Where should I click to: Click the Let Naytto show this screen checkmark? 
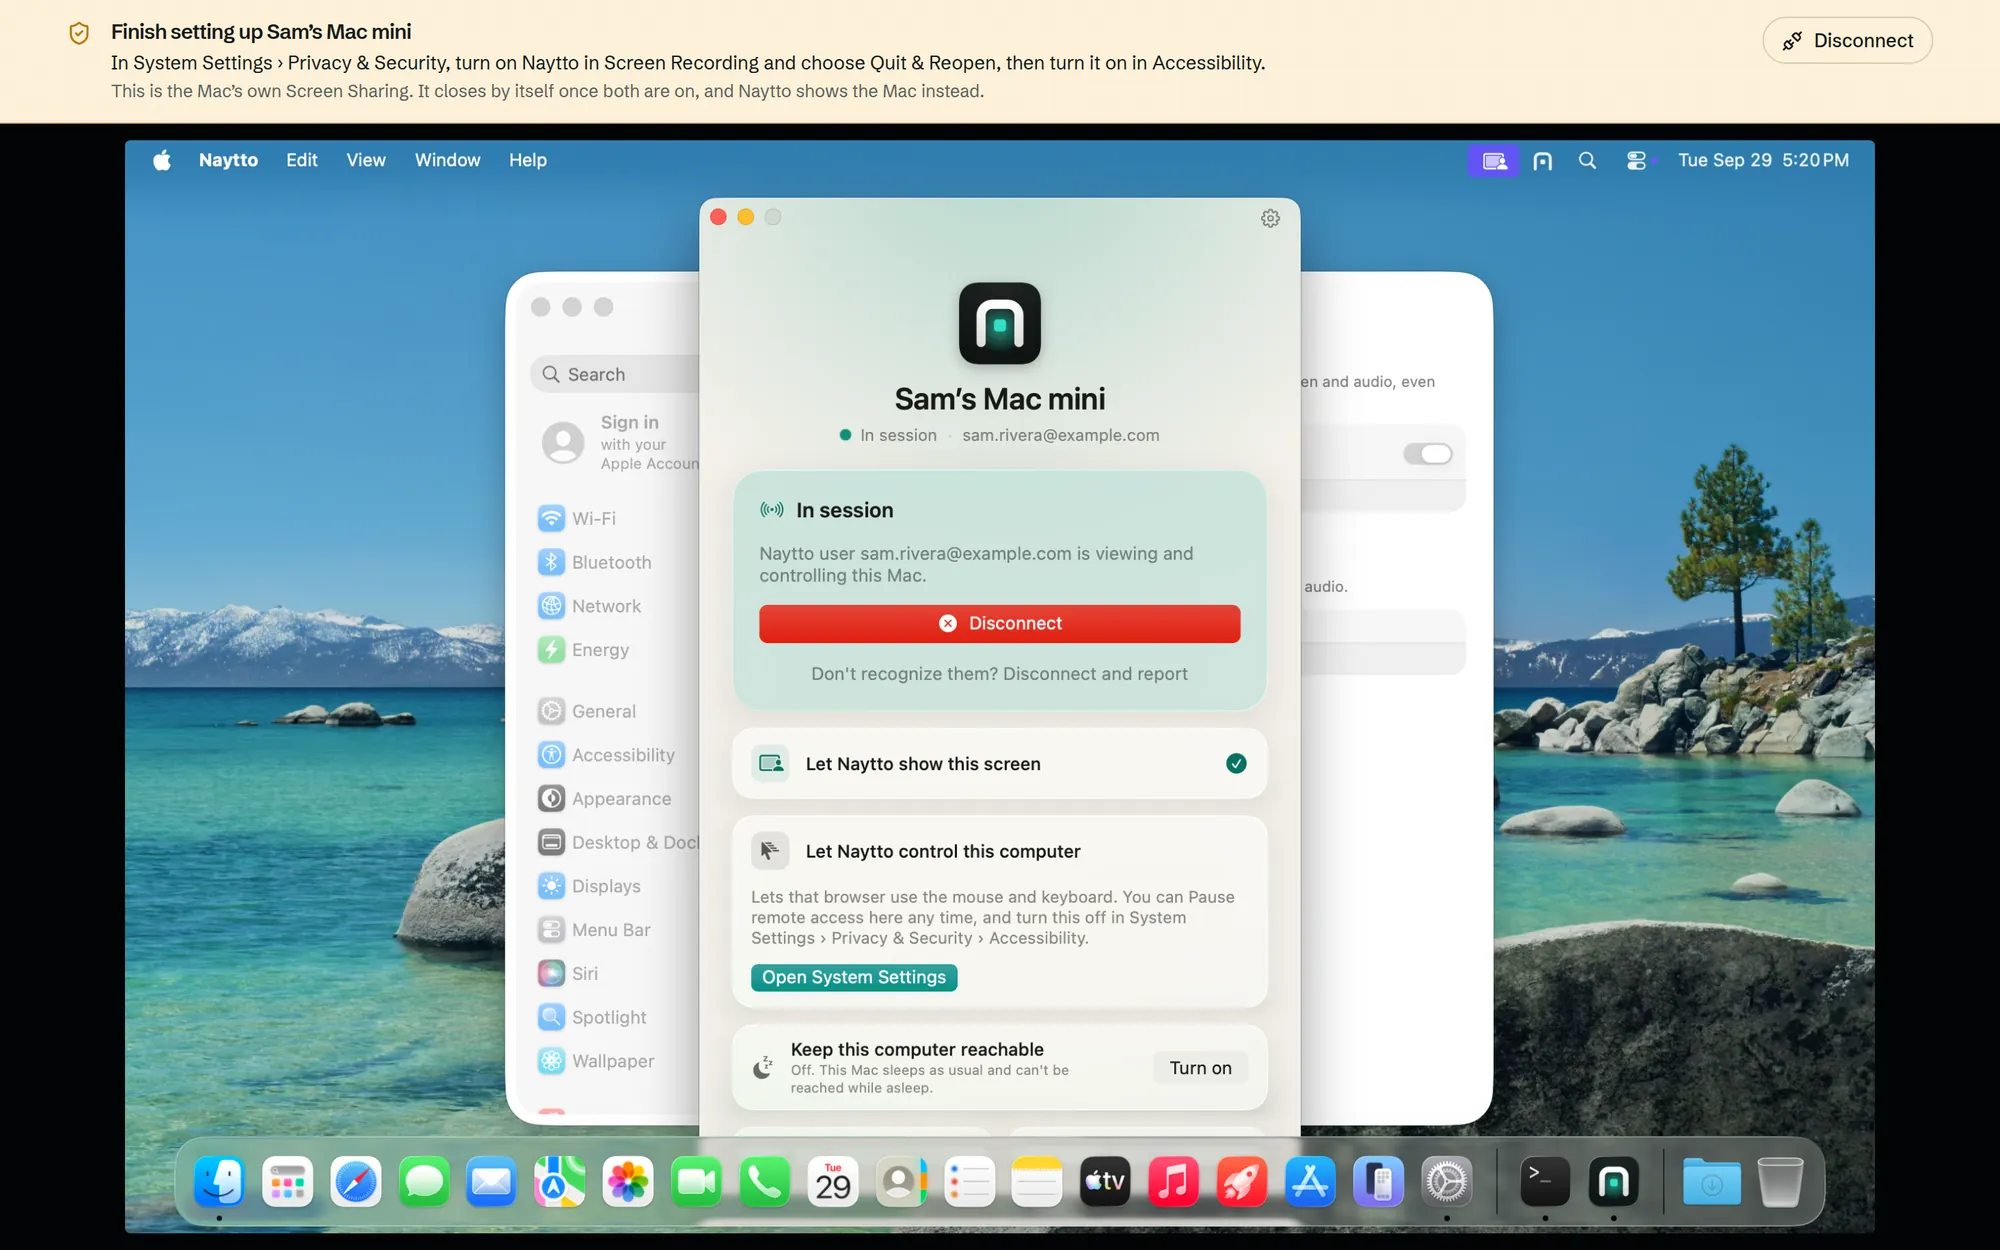[x=1236, y=764]
